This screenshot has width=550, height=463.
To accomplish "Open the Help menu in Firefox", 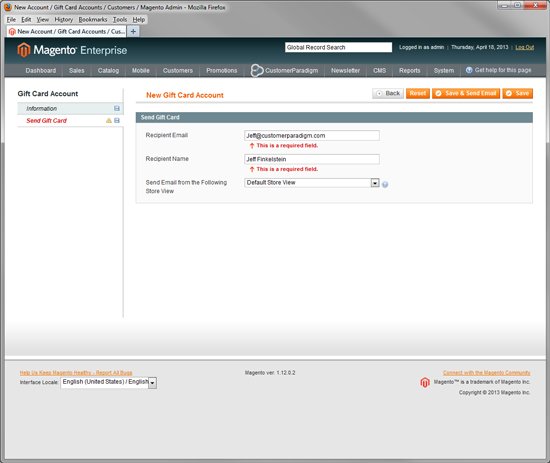I will (x=139, y=20).
